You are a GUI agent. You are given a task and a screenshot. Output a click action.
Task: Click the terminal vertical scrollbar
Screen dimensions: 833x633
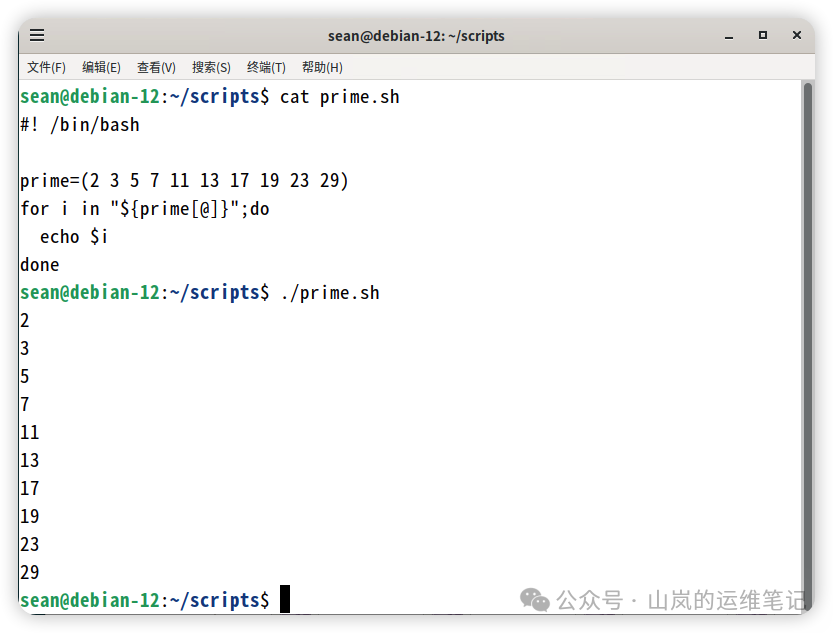tap(808, 345)
